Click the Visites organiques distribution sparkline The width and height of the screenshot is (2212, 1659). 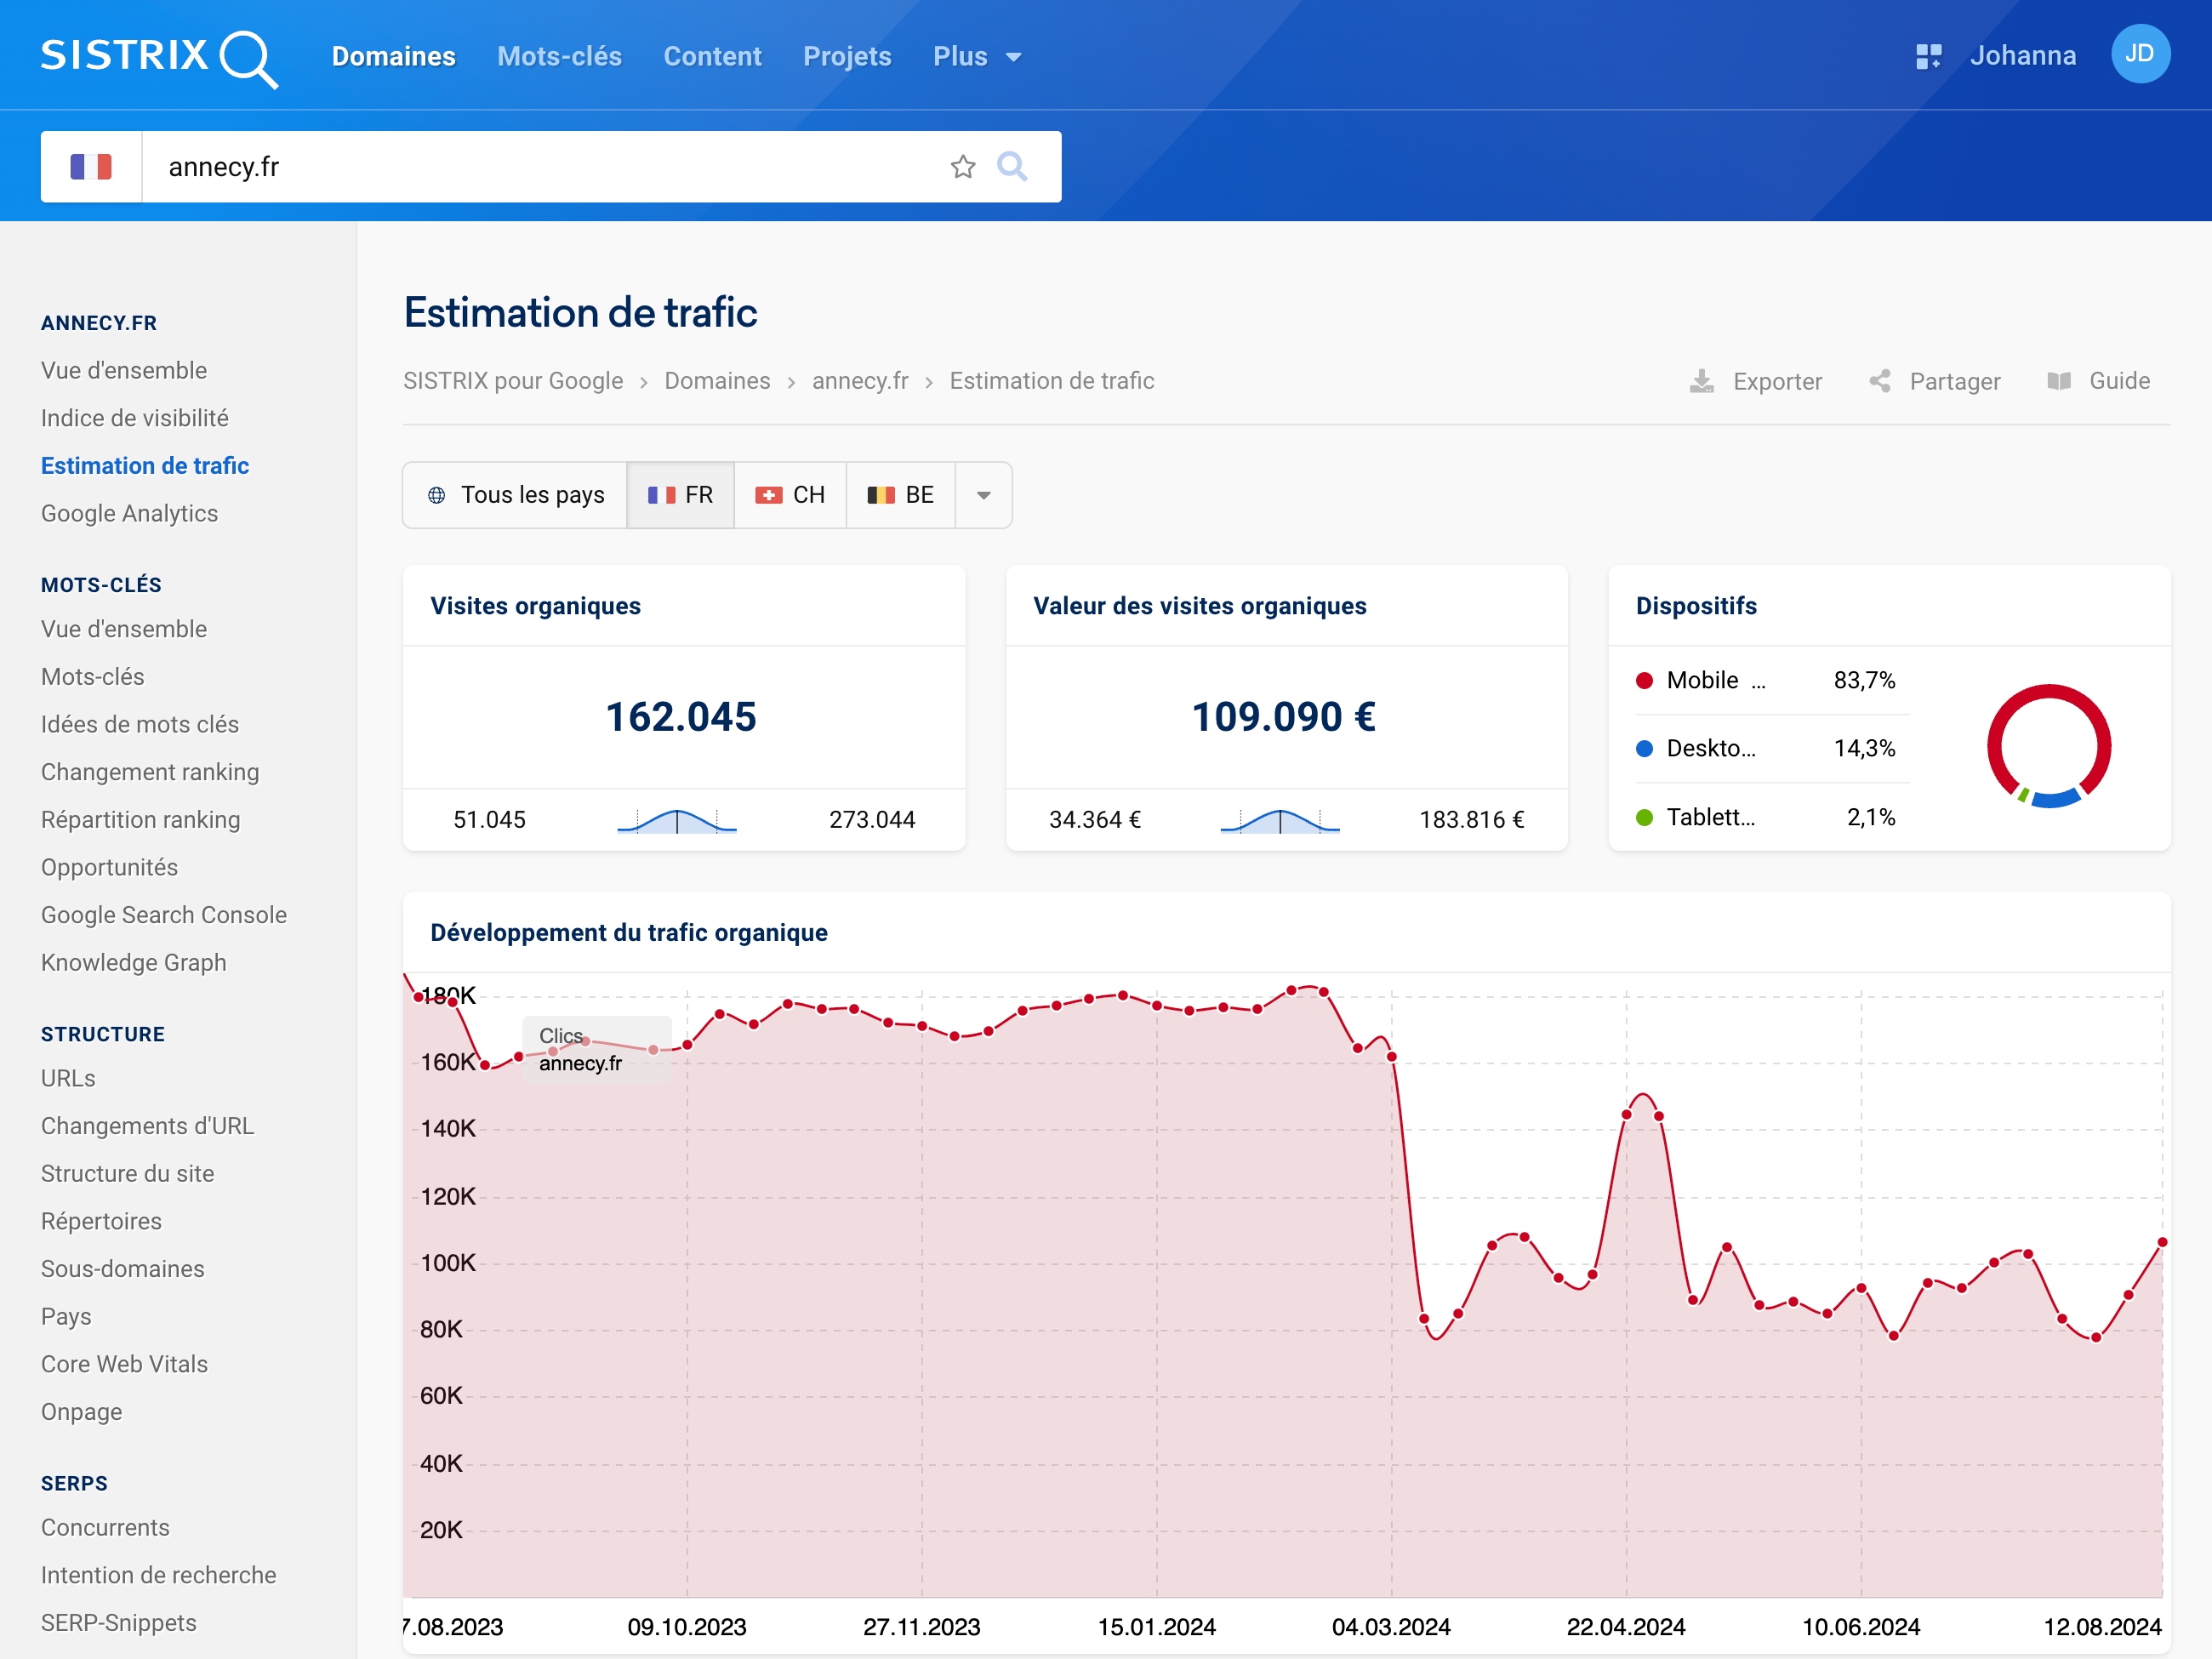click(x=677, y=820)
